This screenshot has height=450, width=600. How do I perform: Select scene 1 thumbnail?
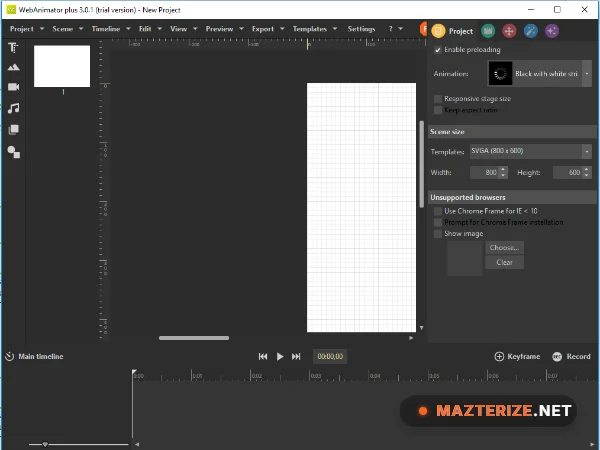[62, 66]
